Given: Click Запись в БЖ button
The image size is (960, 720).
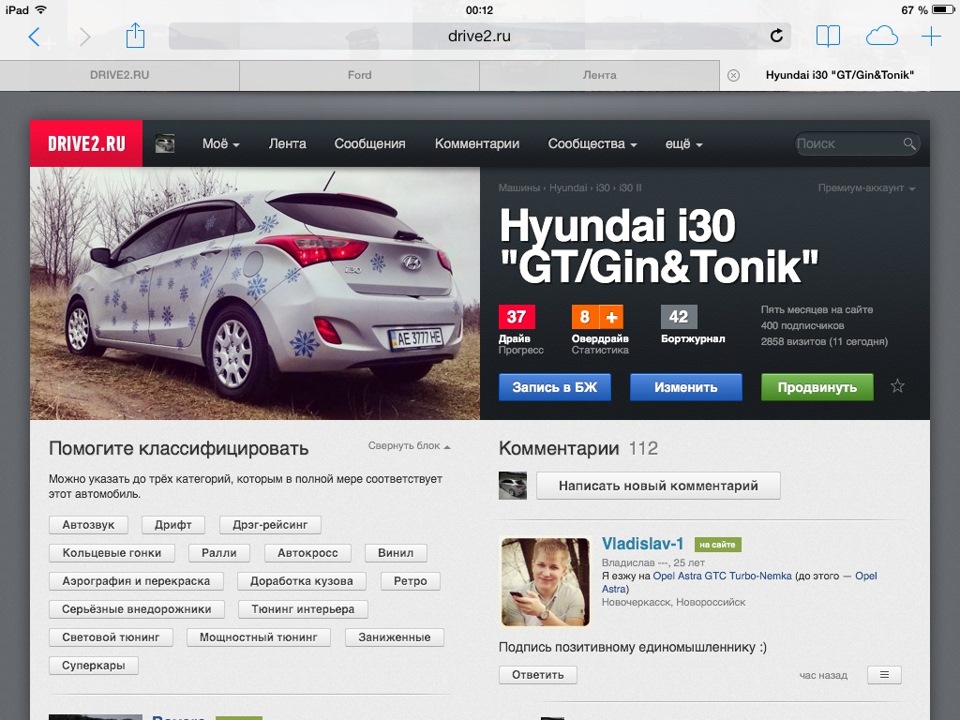Looking at the screenshot, I should [x=555, y=387].
